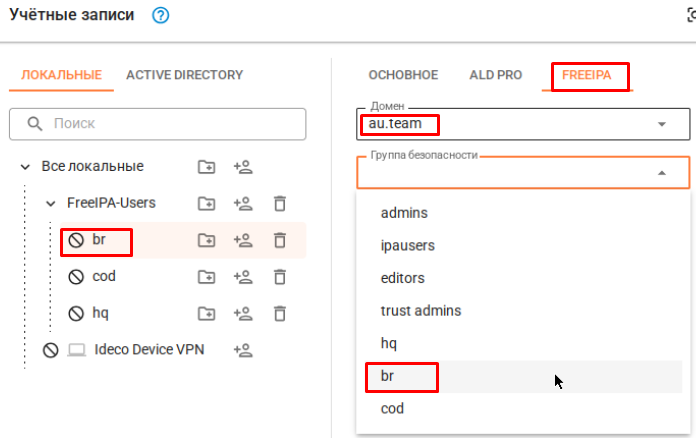
Task: Add user to the hq group
Action: [242, 313]
